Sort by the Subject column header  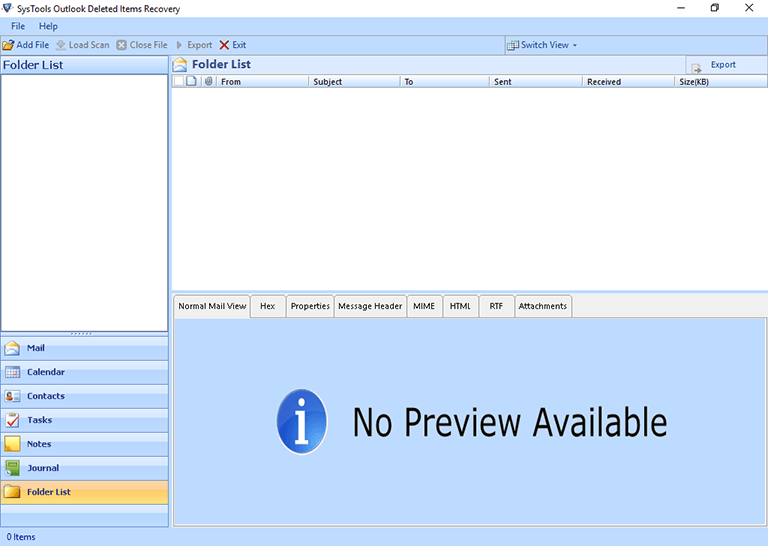pos(355,82)
